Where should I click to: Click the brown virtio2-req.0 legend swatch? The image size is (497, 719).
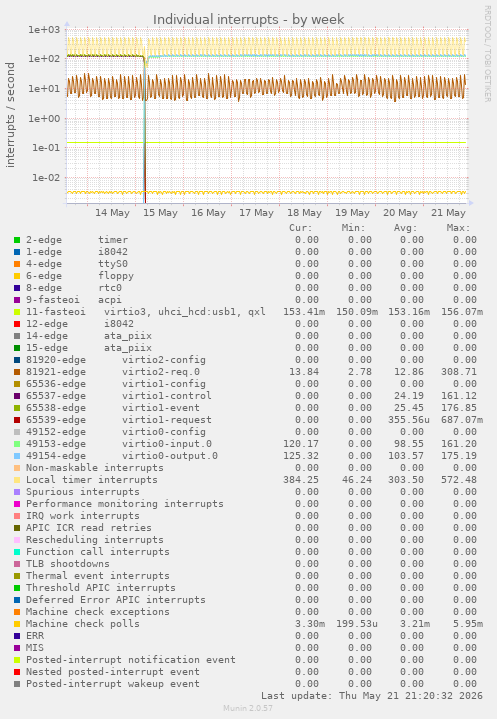[x=17, y=372]
